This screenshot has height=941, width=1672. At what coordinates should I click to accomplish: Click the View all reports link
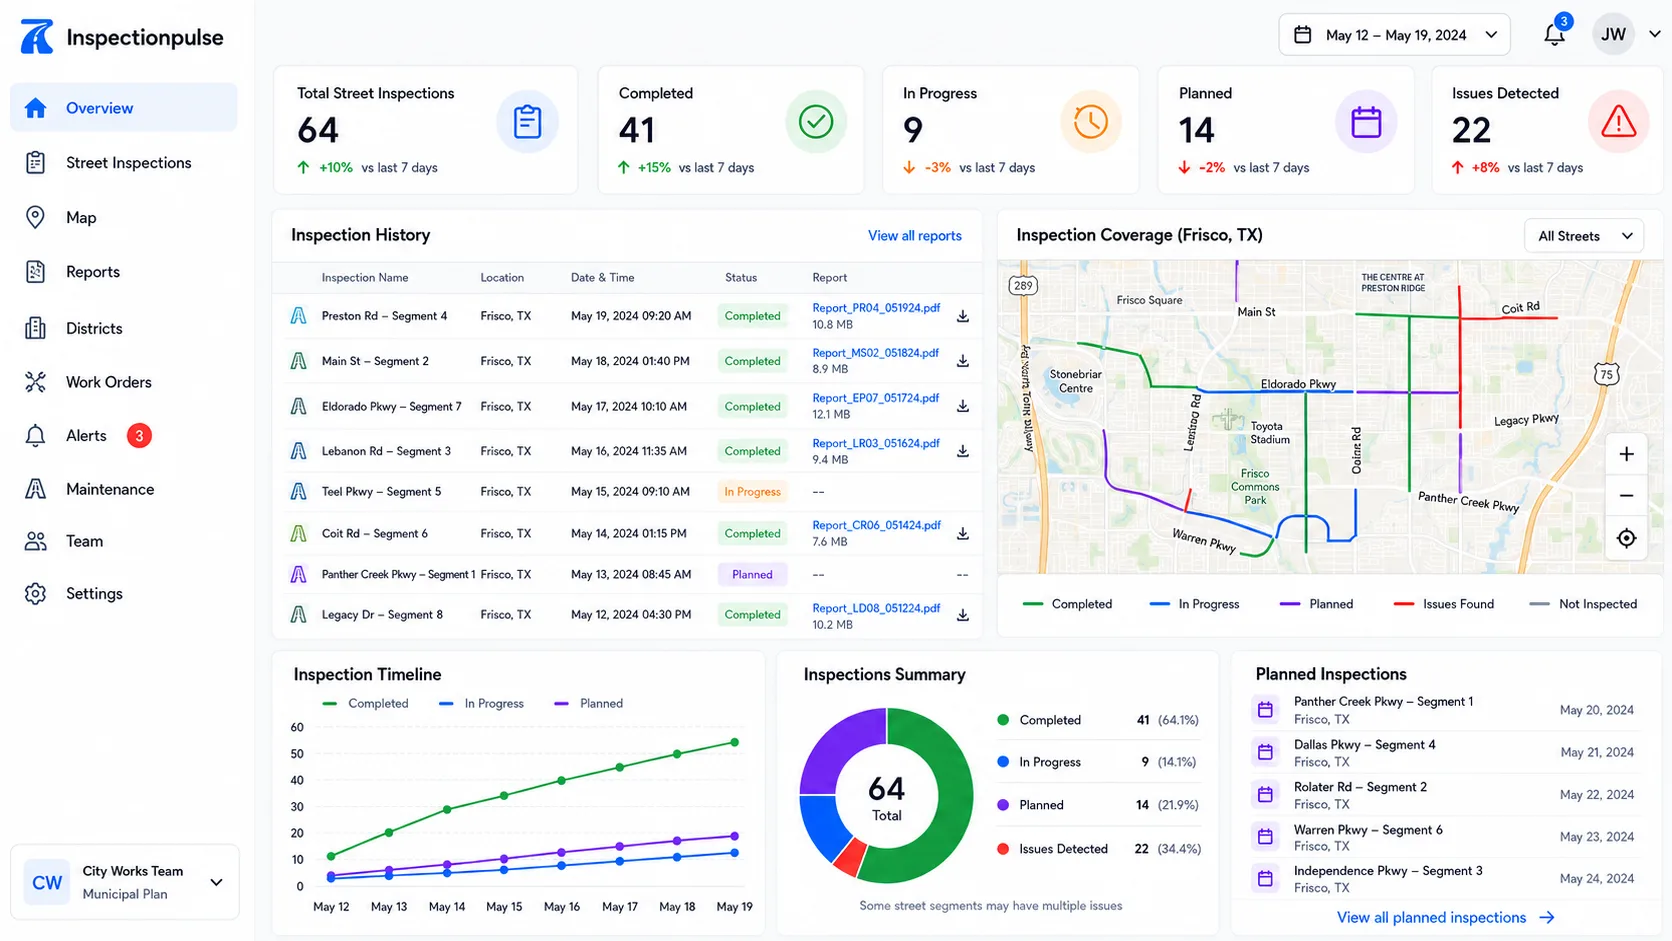click(x=915, y=236)
